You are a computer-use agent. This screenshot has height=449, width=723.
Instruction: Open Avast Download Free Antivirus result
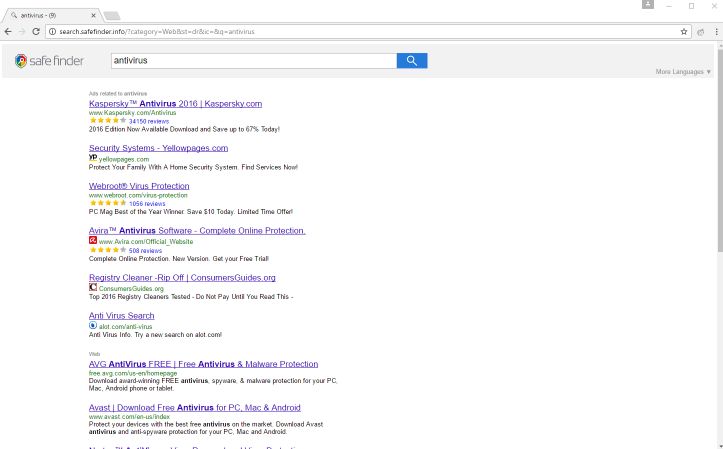pos(195,408)
